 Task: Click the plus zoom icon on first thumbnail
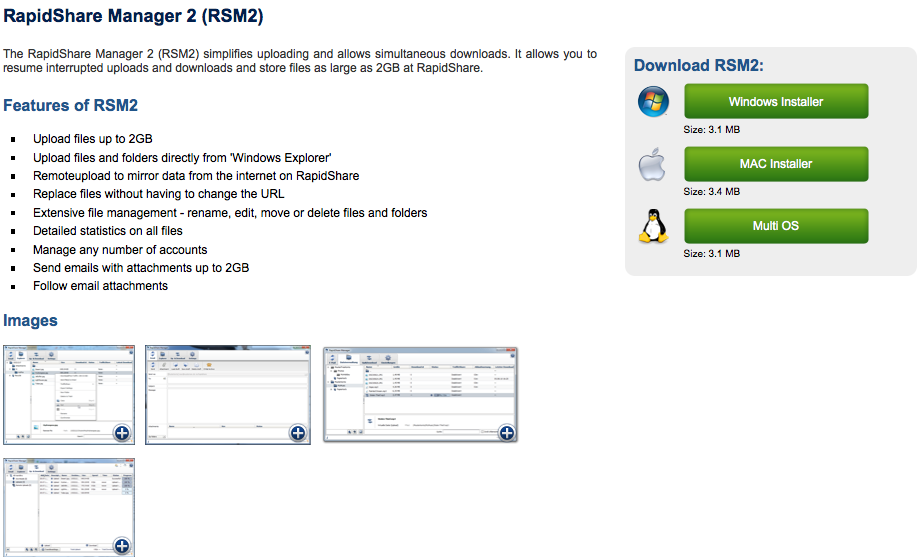tap(122, 433)
